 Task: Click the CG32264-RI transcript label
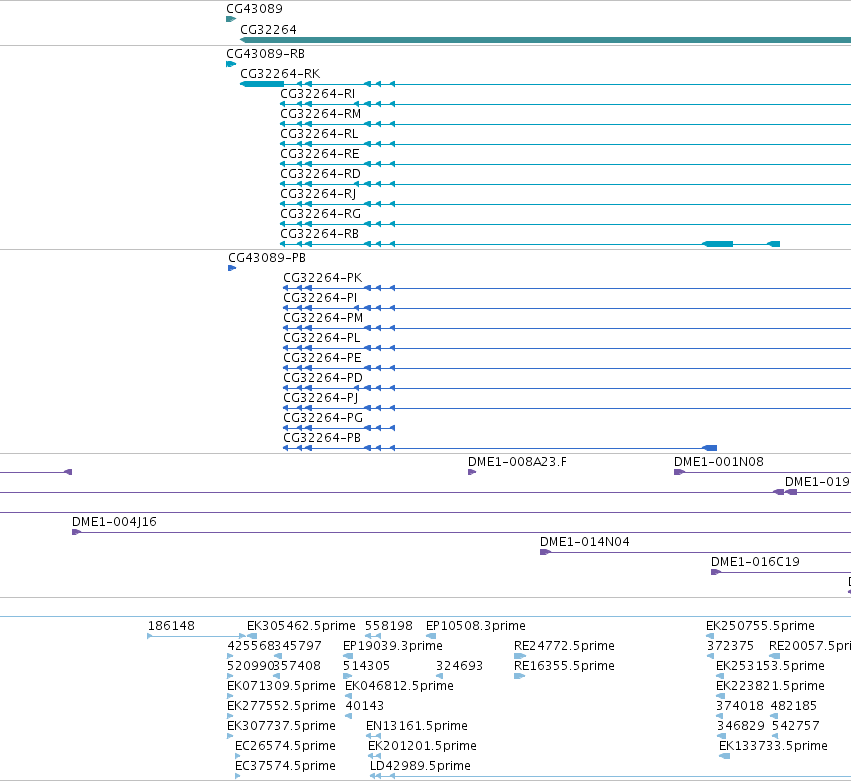point(317,94)
